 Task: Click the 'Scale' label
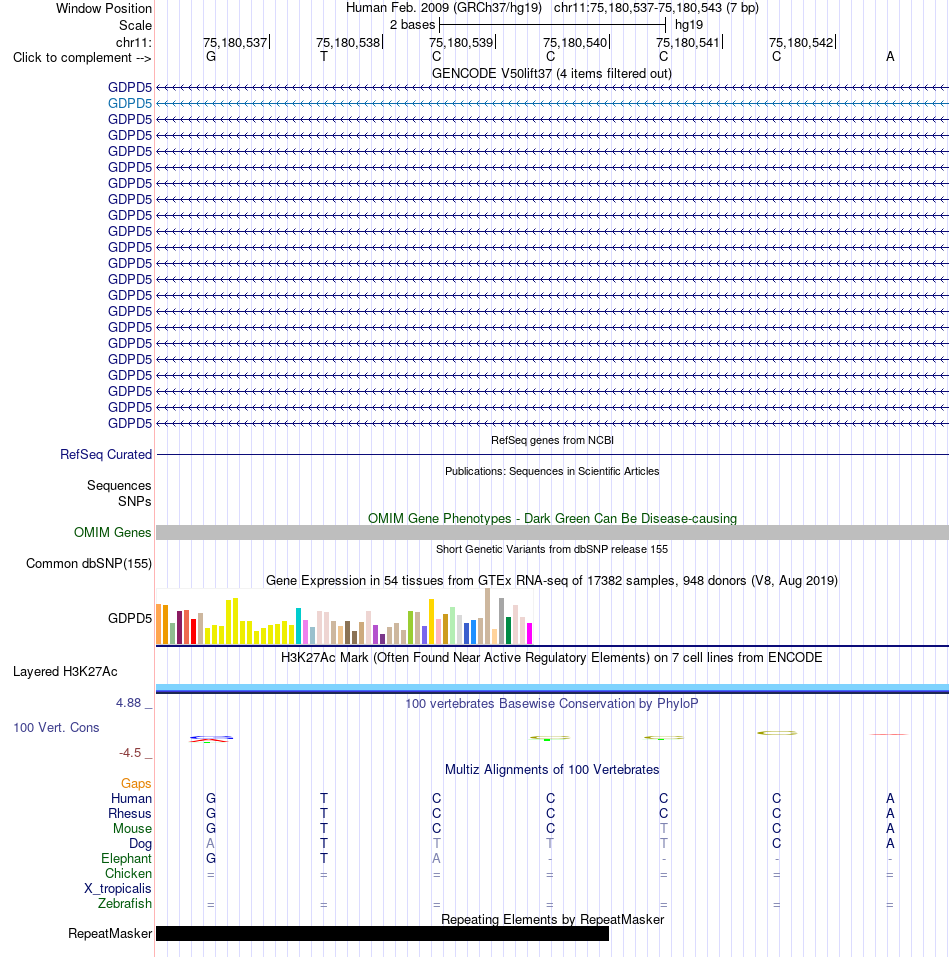coord(135,26)
